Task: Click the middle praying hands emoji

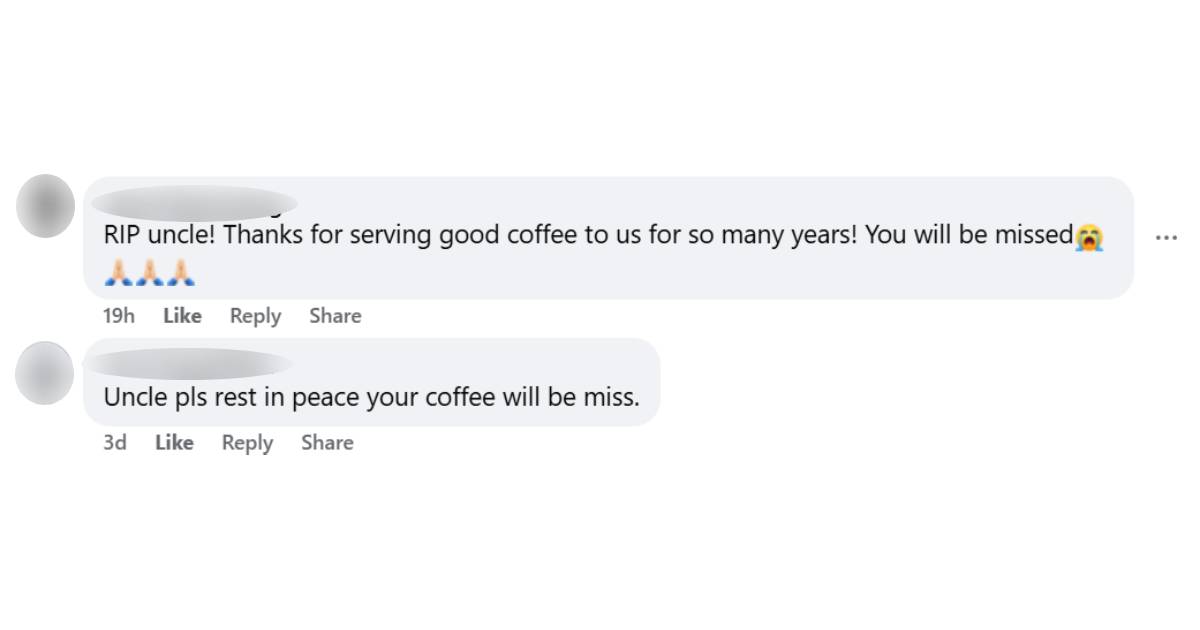Action: [150, 273]
